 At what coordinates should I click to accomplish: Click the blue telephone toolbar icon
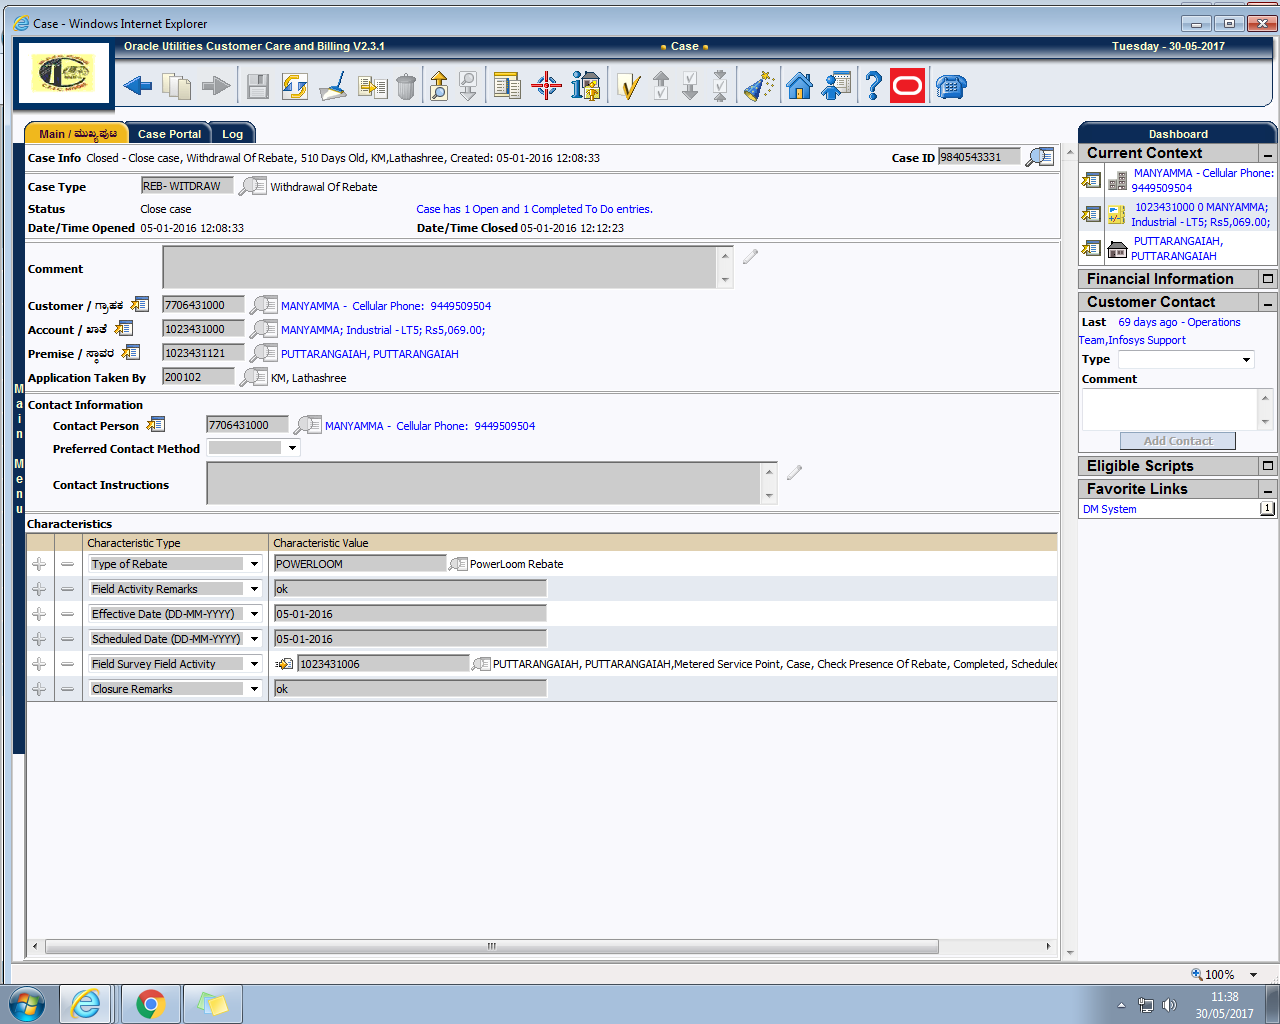pyautogui.click(x=951, y=87)
